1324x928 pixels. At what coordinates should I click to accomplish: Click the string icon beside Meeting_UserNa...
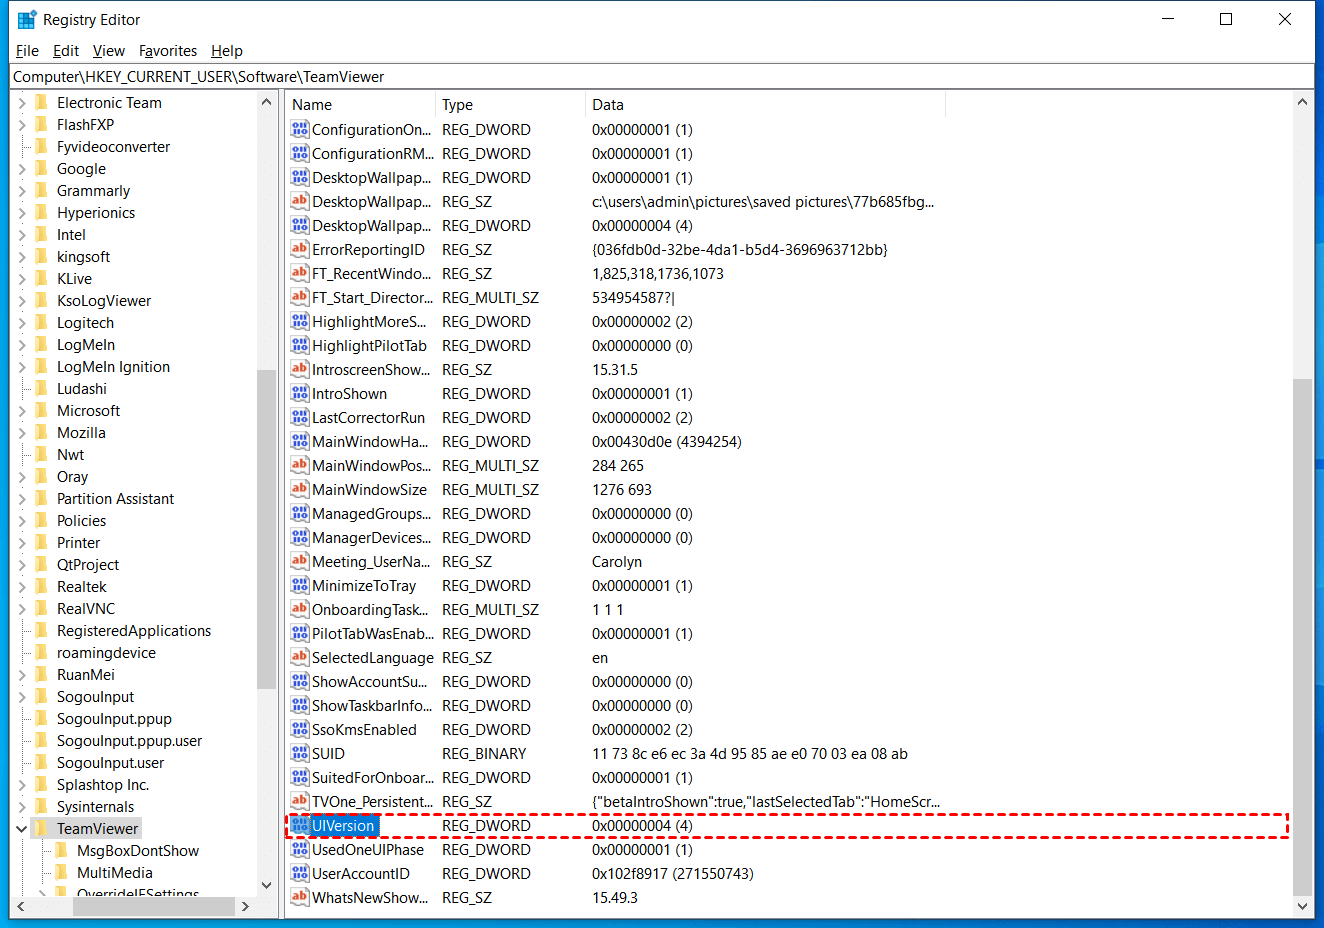click(x=299, y=561)
